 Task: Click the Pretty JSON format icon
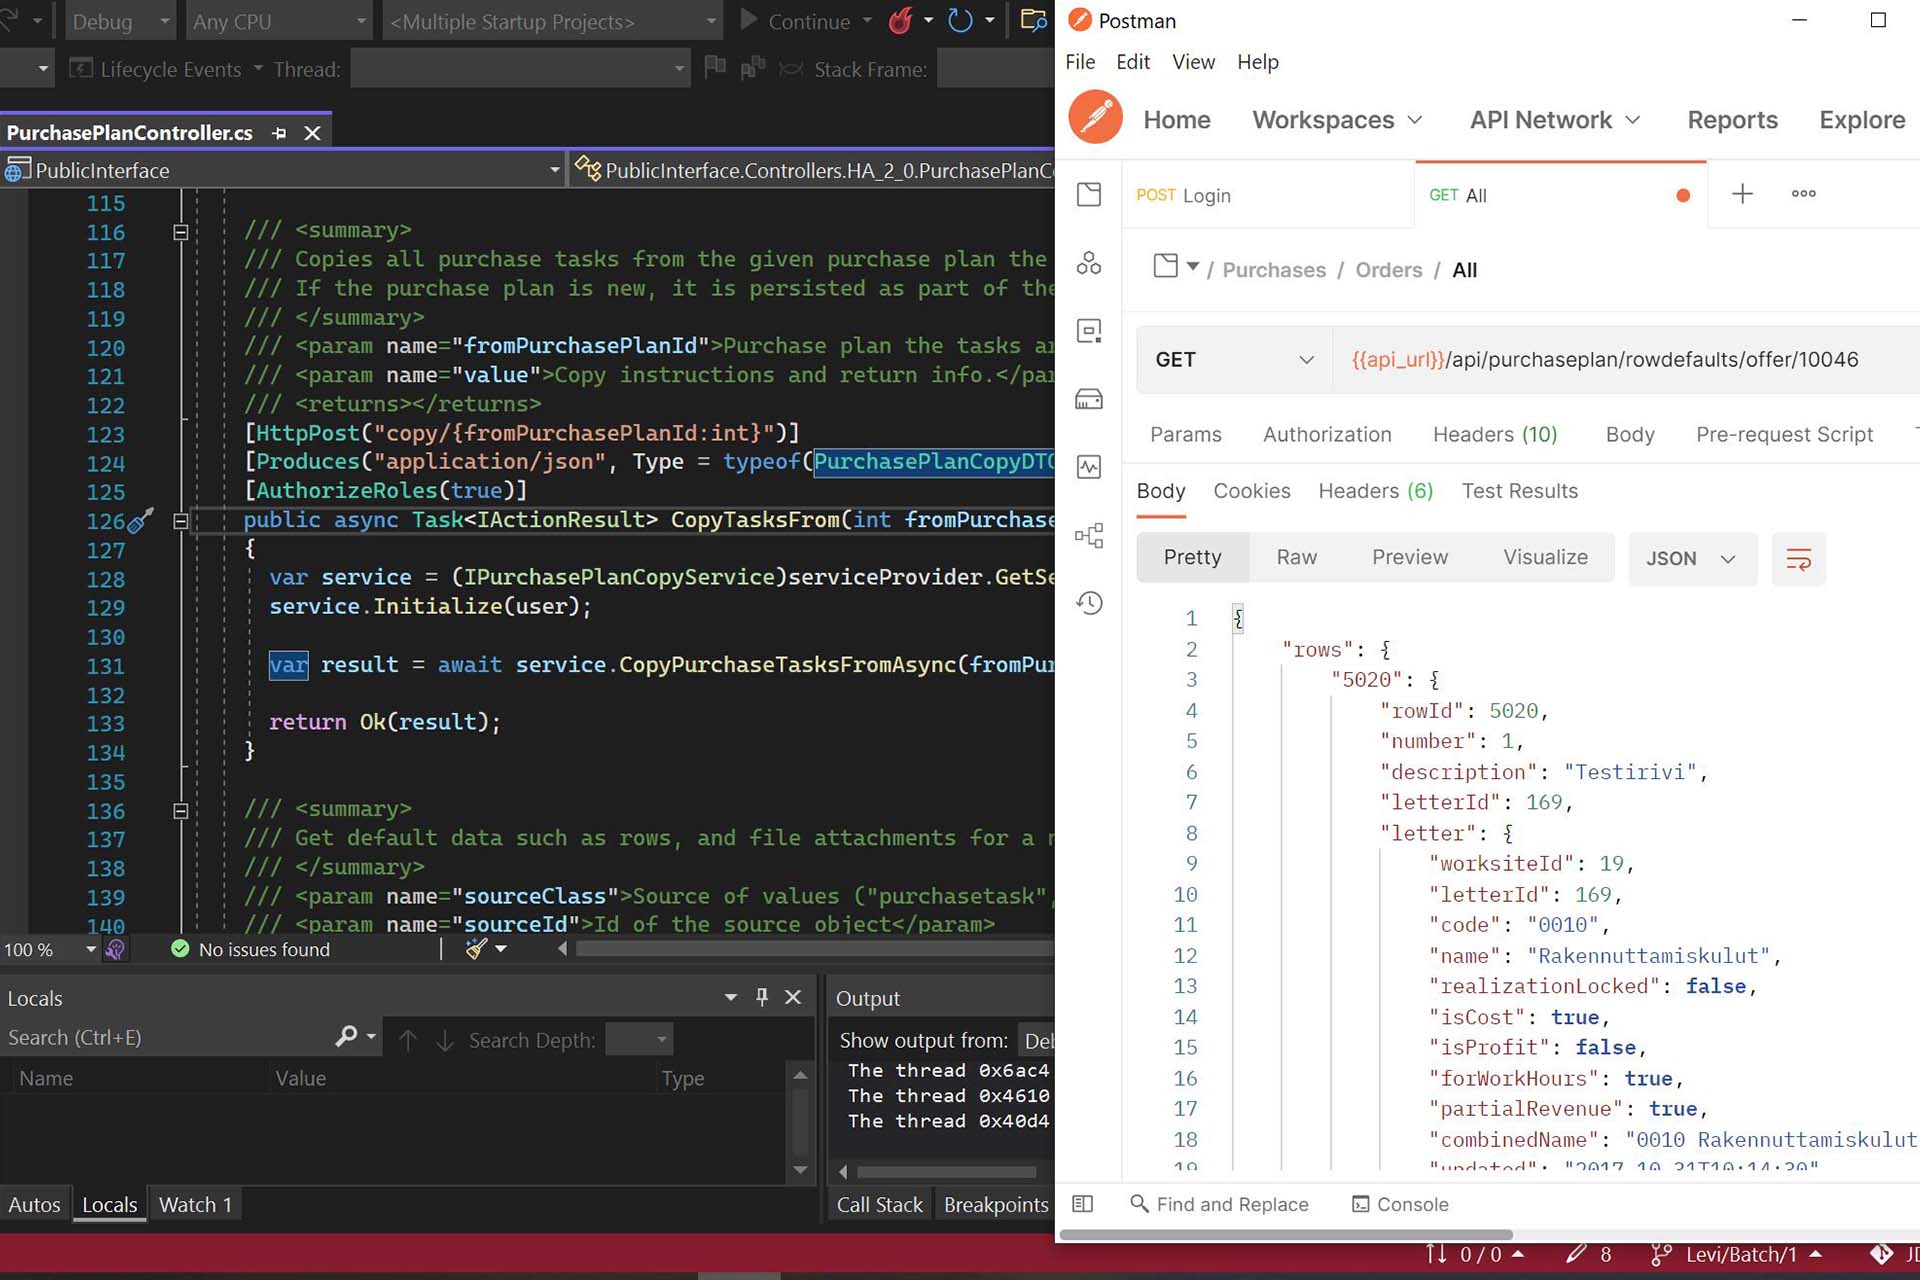(1799, 559)
